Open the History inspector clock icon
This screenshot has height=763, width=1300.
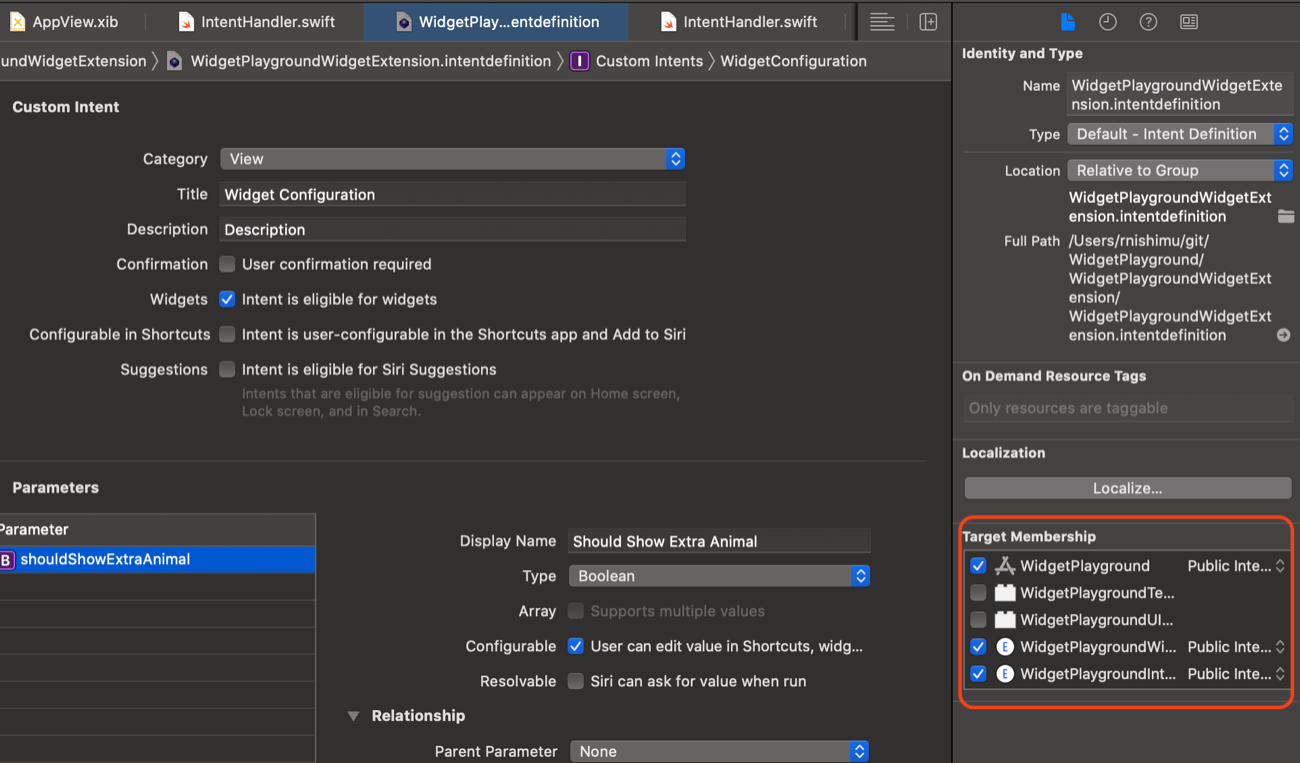click(x=1107, y=22)
